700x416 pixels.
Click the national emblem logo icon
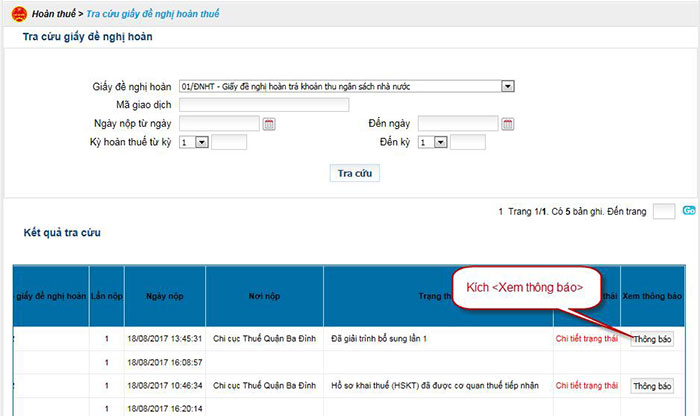(x=19, y=14)
